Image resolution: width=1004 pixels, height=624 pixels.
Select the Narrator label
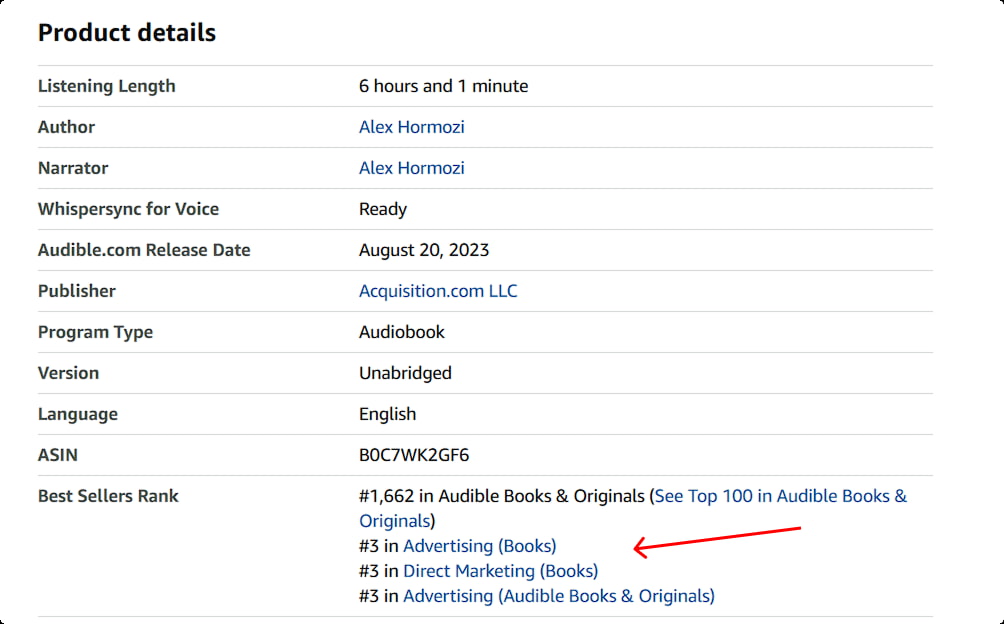pyautogui.click(x=73, y=168)
